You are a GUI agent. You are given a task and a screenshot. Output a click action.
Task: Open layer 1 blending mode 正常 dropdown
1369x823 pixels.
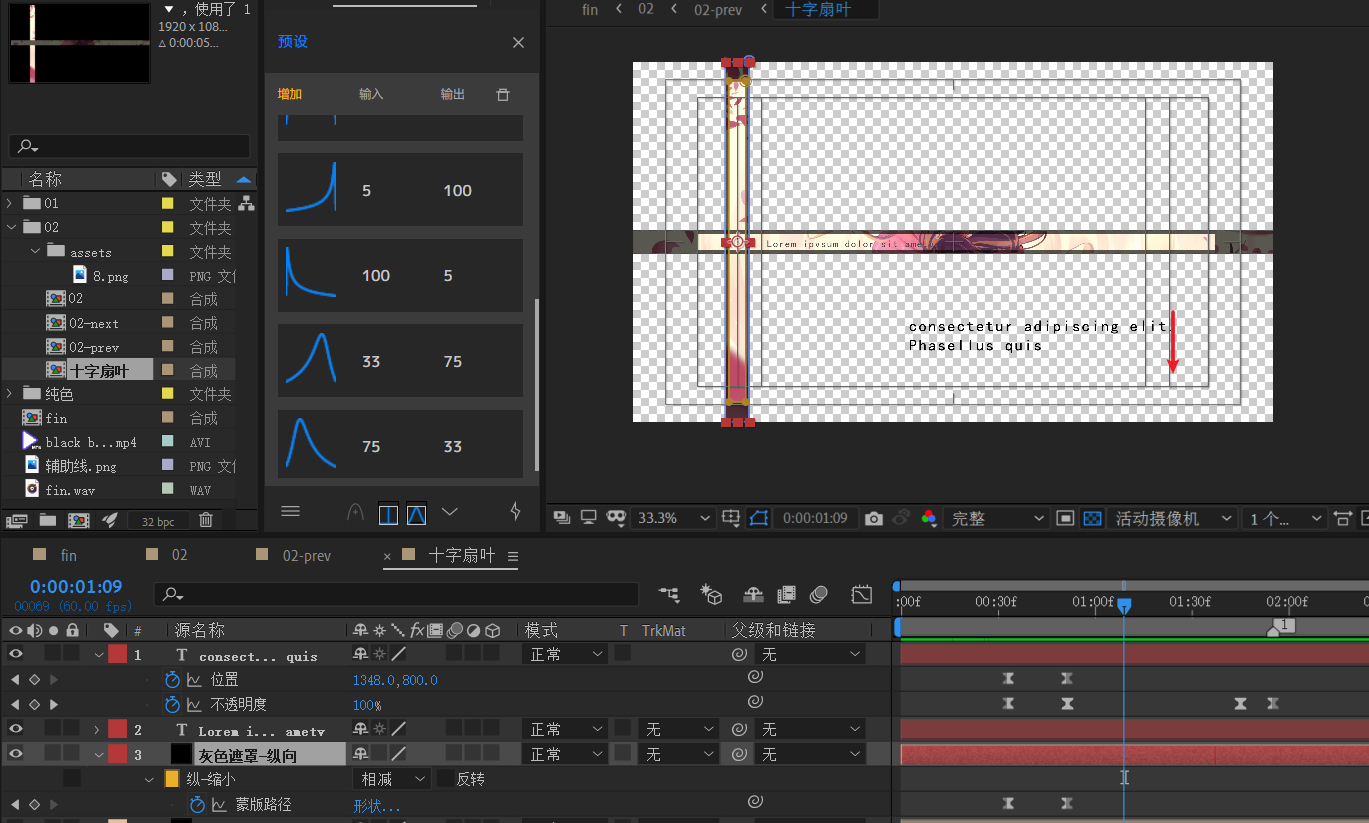(x=564, y=654)
